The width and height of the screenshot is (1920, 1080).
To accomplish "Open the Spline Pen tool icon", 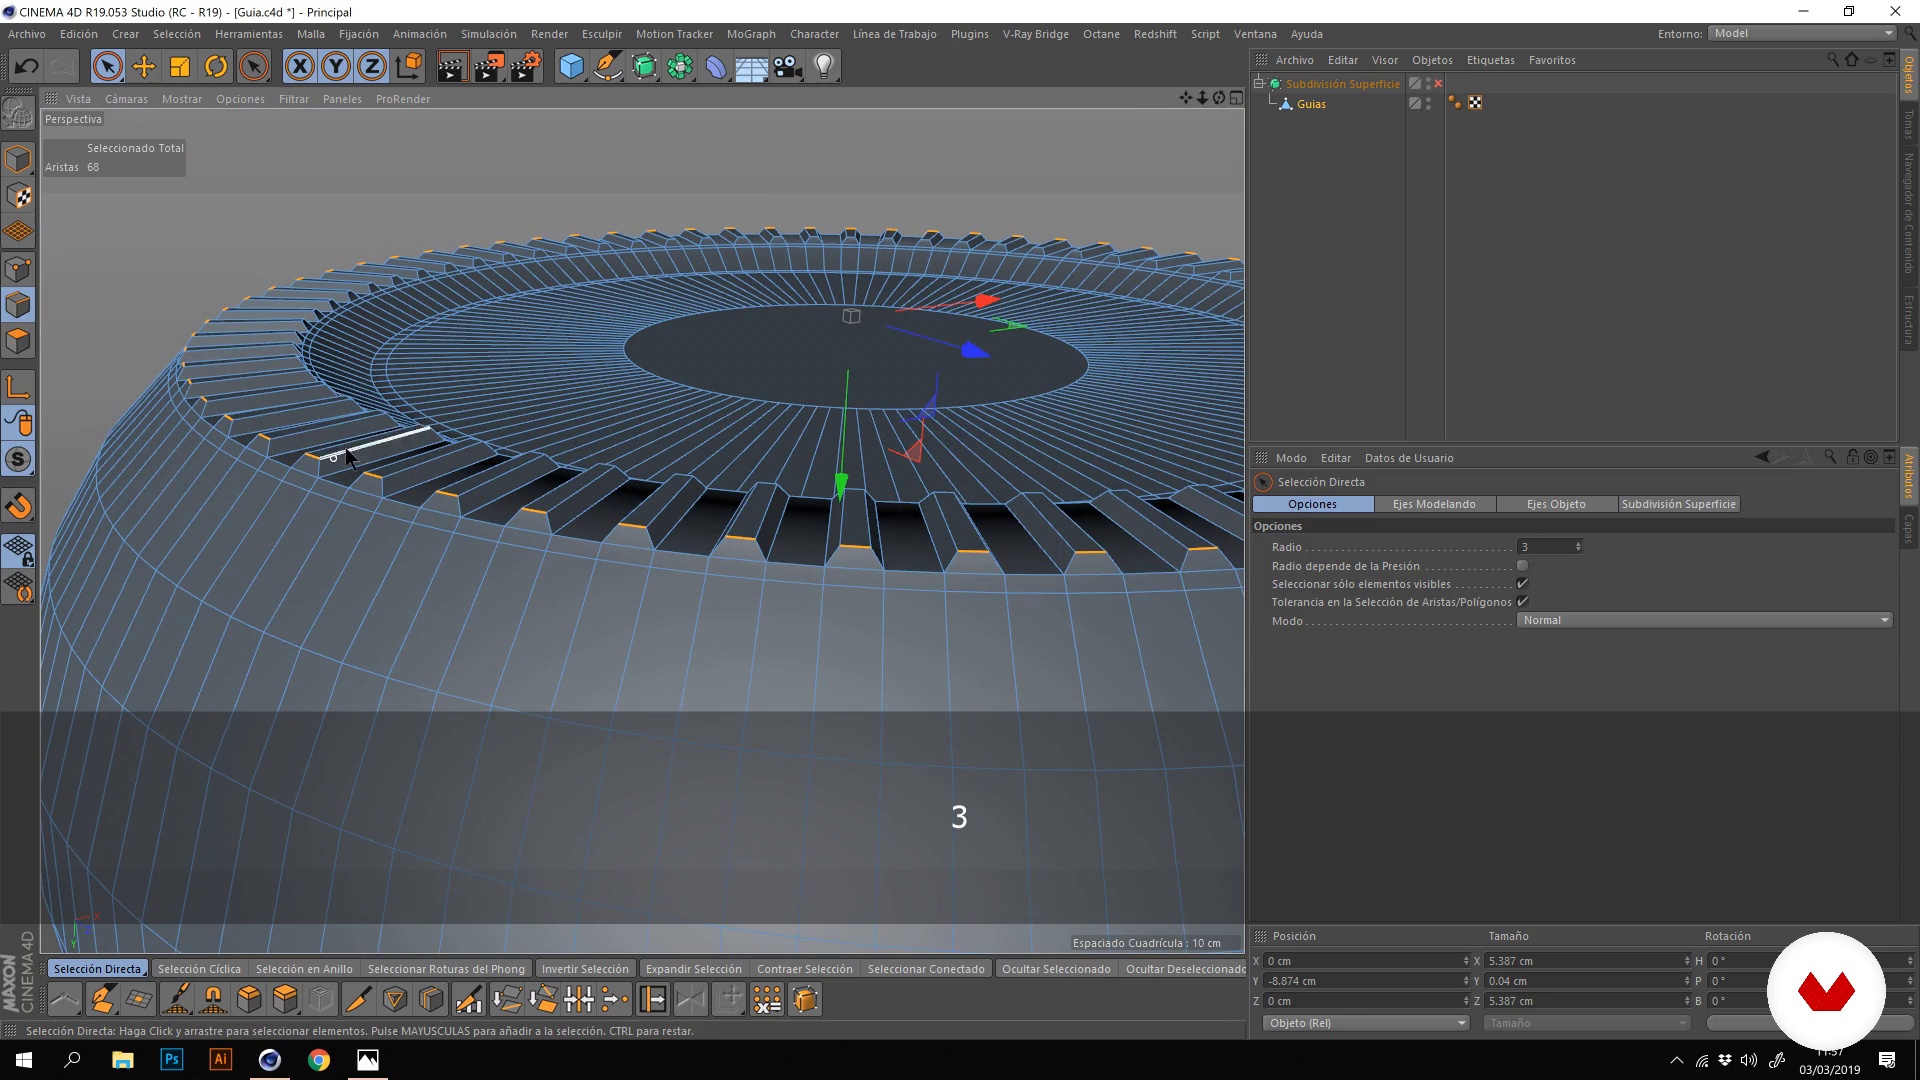I will pyautogui.click(x=607, y=67).
